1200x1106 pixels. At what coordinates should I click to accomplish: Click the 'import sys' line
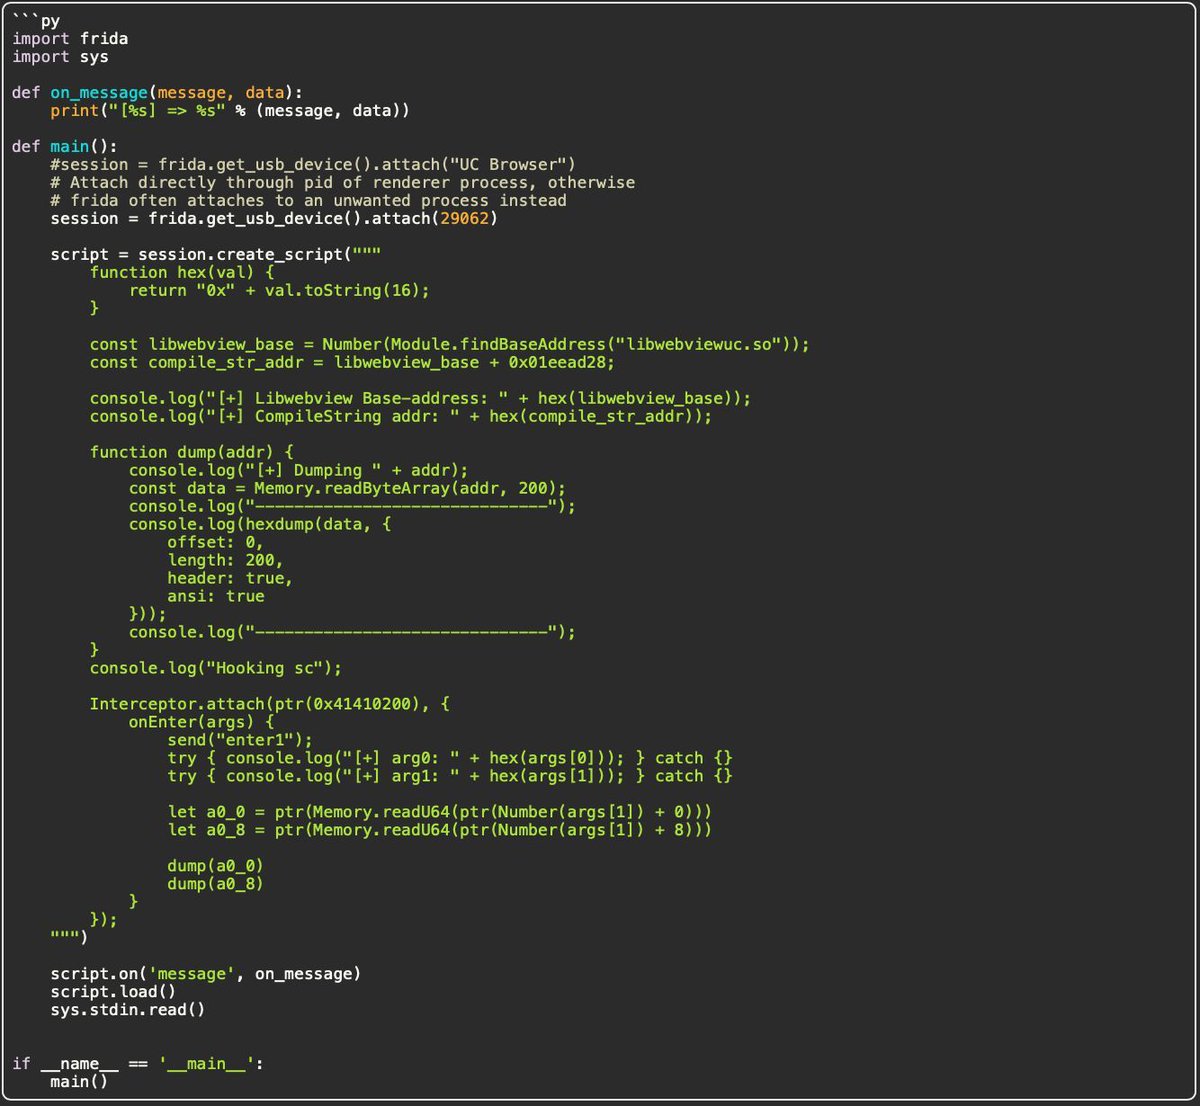(60, 56)
